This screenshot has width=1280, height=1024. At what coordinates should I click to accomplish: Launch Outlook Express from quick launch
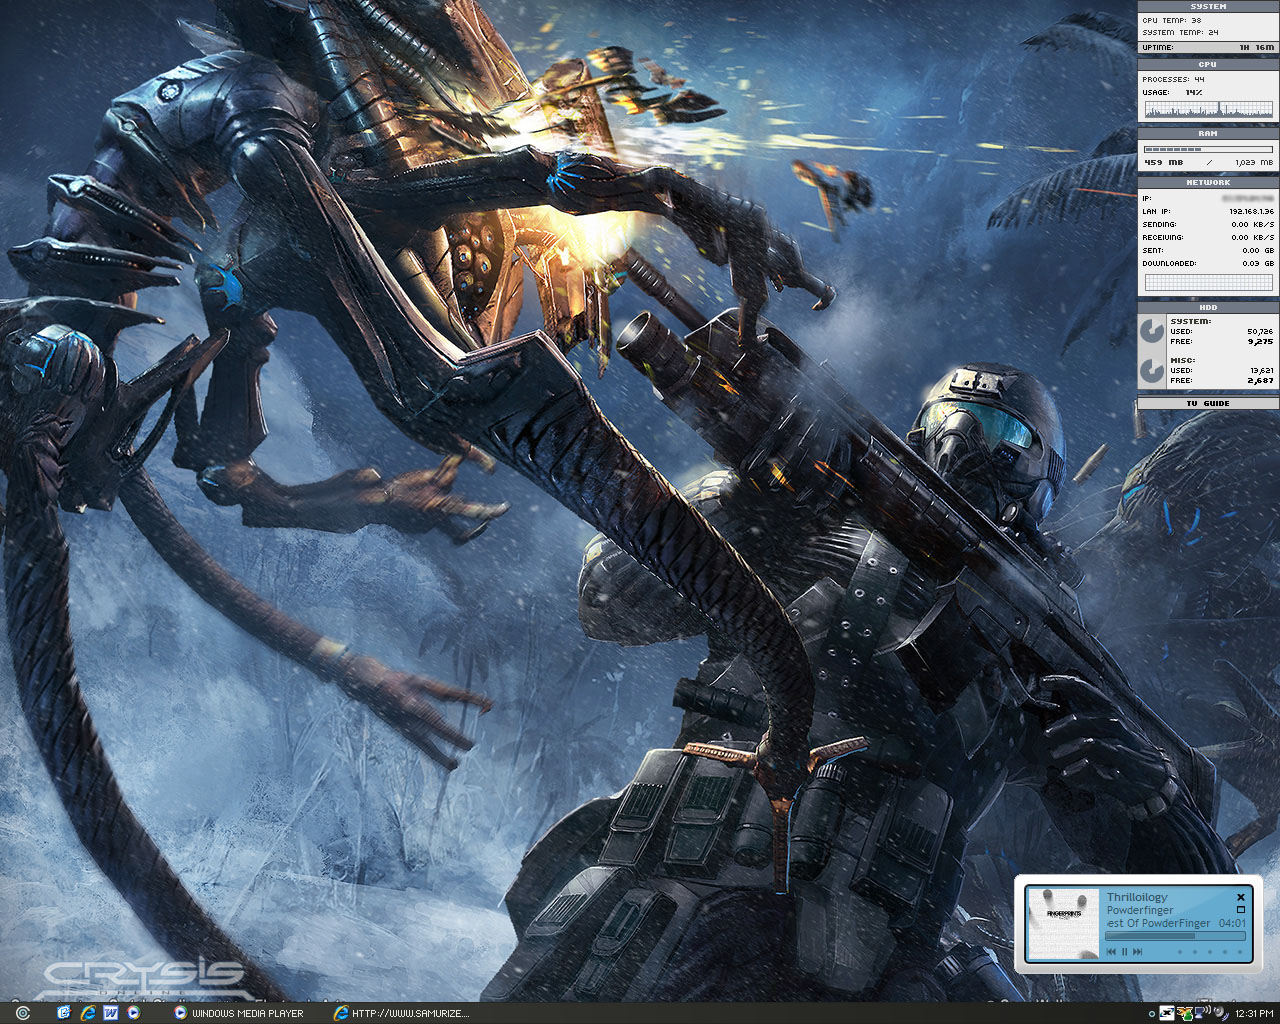coord(64,1013)
